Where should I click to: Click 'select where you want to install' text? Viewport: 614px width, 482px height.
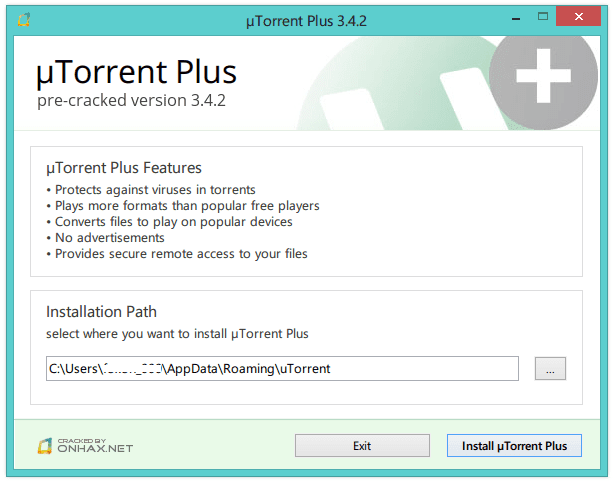click(x=136, y=334)
